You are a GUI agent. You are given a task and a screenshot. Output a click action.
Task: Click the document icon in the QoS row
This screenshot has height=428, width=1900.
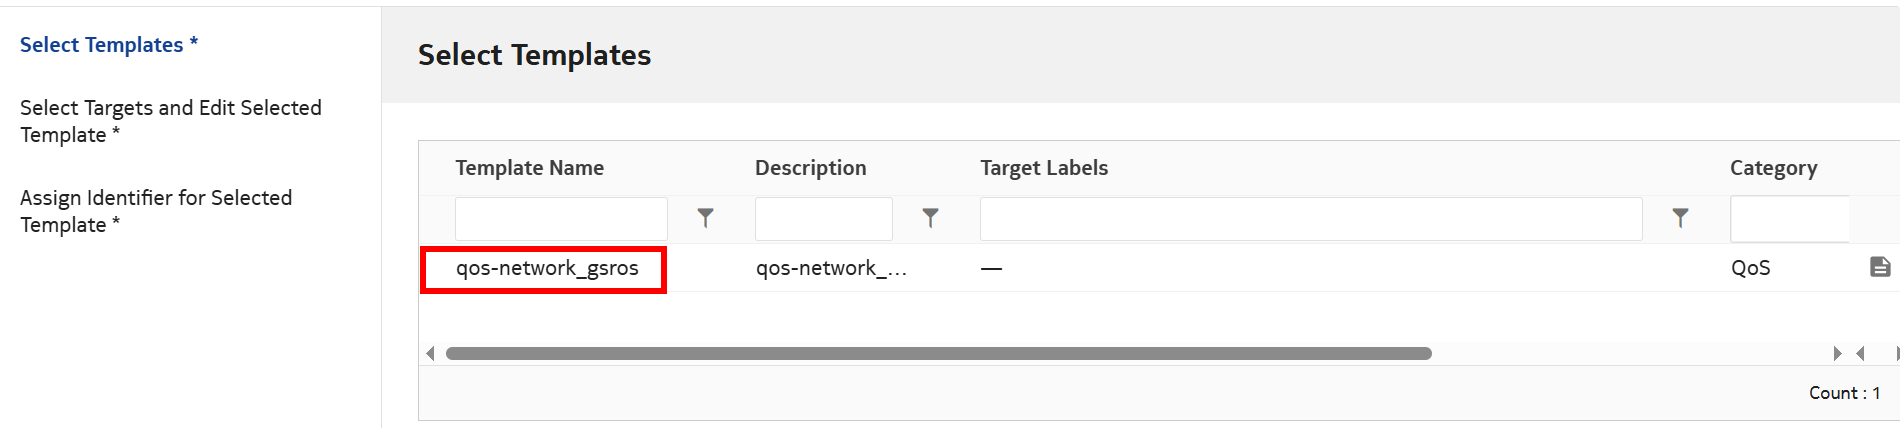pos(1880,267)
